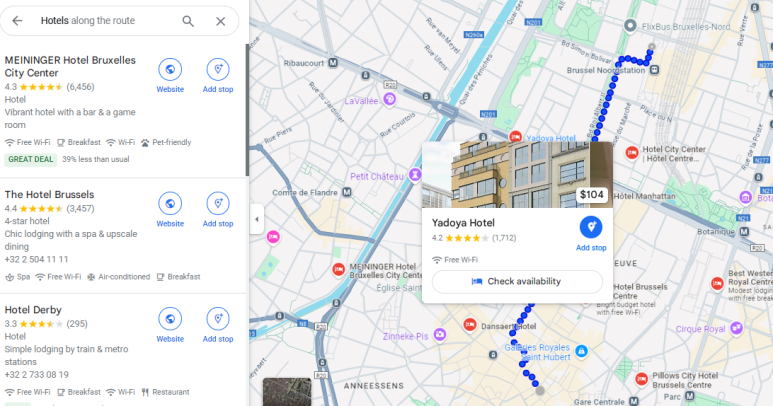
Task: Click the FlixBus Bruxelles-Nord marker
Action: click(630, 25)
